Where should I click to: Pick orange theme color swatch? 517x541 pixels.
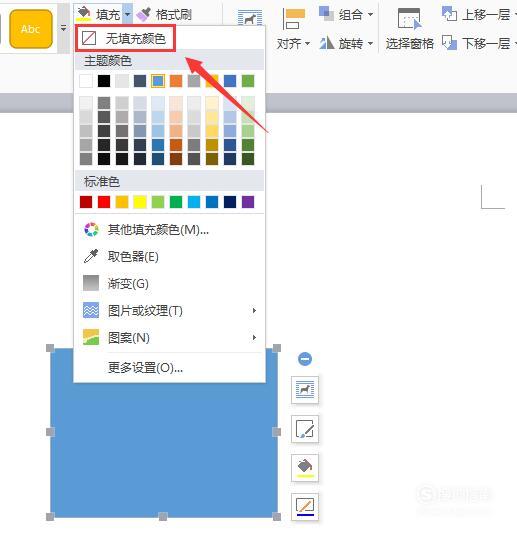pyautogui.click(x=176, y=81)
